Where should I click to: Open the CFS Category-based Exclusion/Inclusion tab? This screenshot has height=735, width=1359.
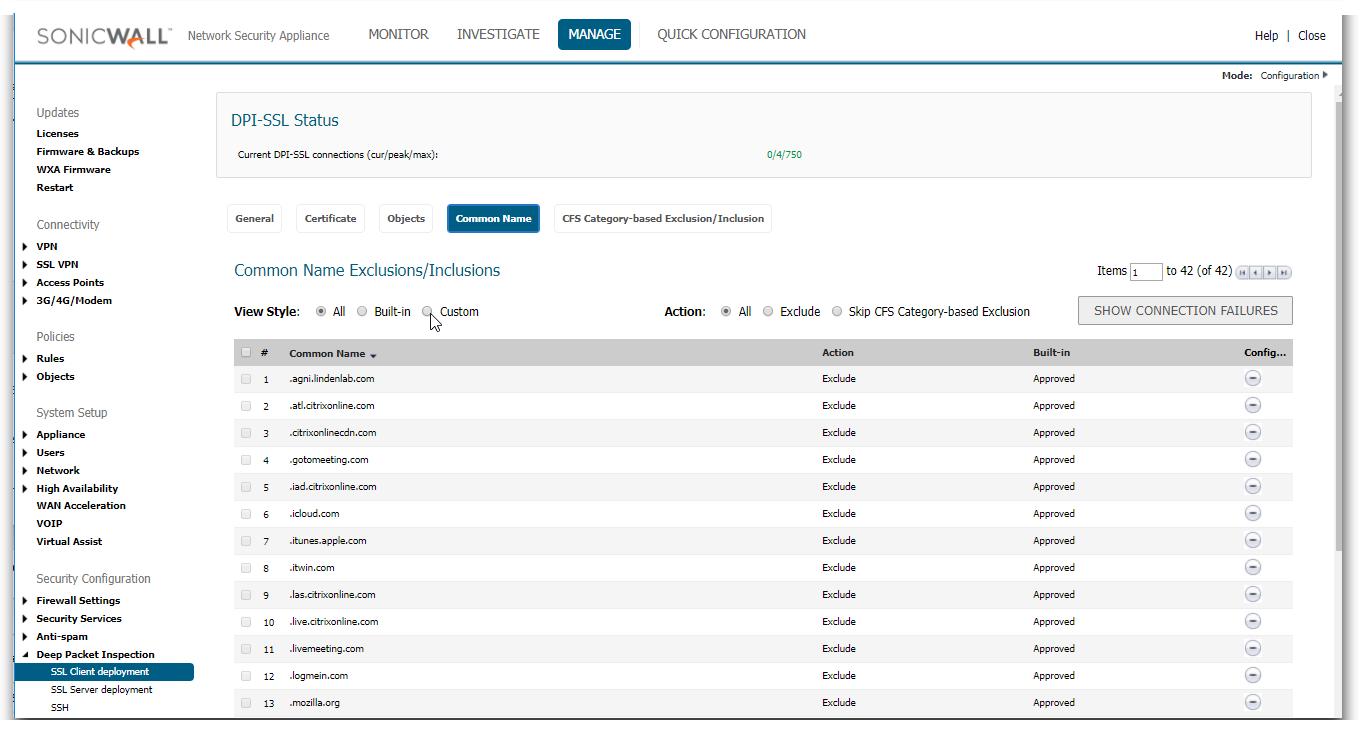[x=663, y=218]
